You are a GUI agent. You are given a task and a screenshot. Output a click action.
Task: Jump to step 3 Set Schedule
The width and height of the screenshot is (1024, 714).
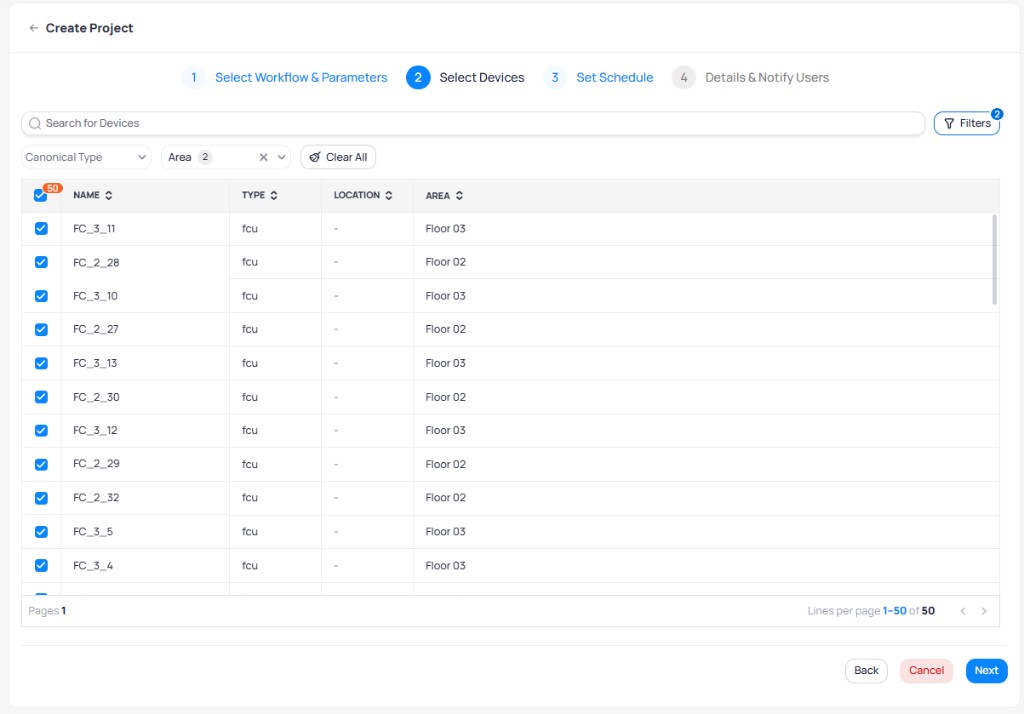[598, 78]
